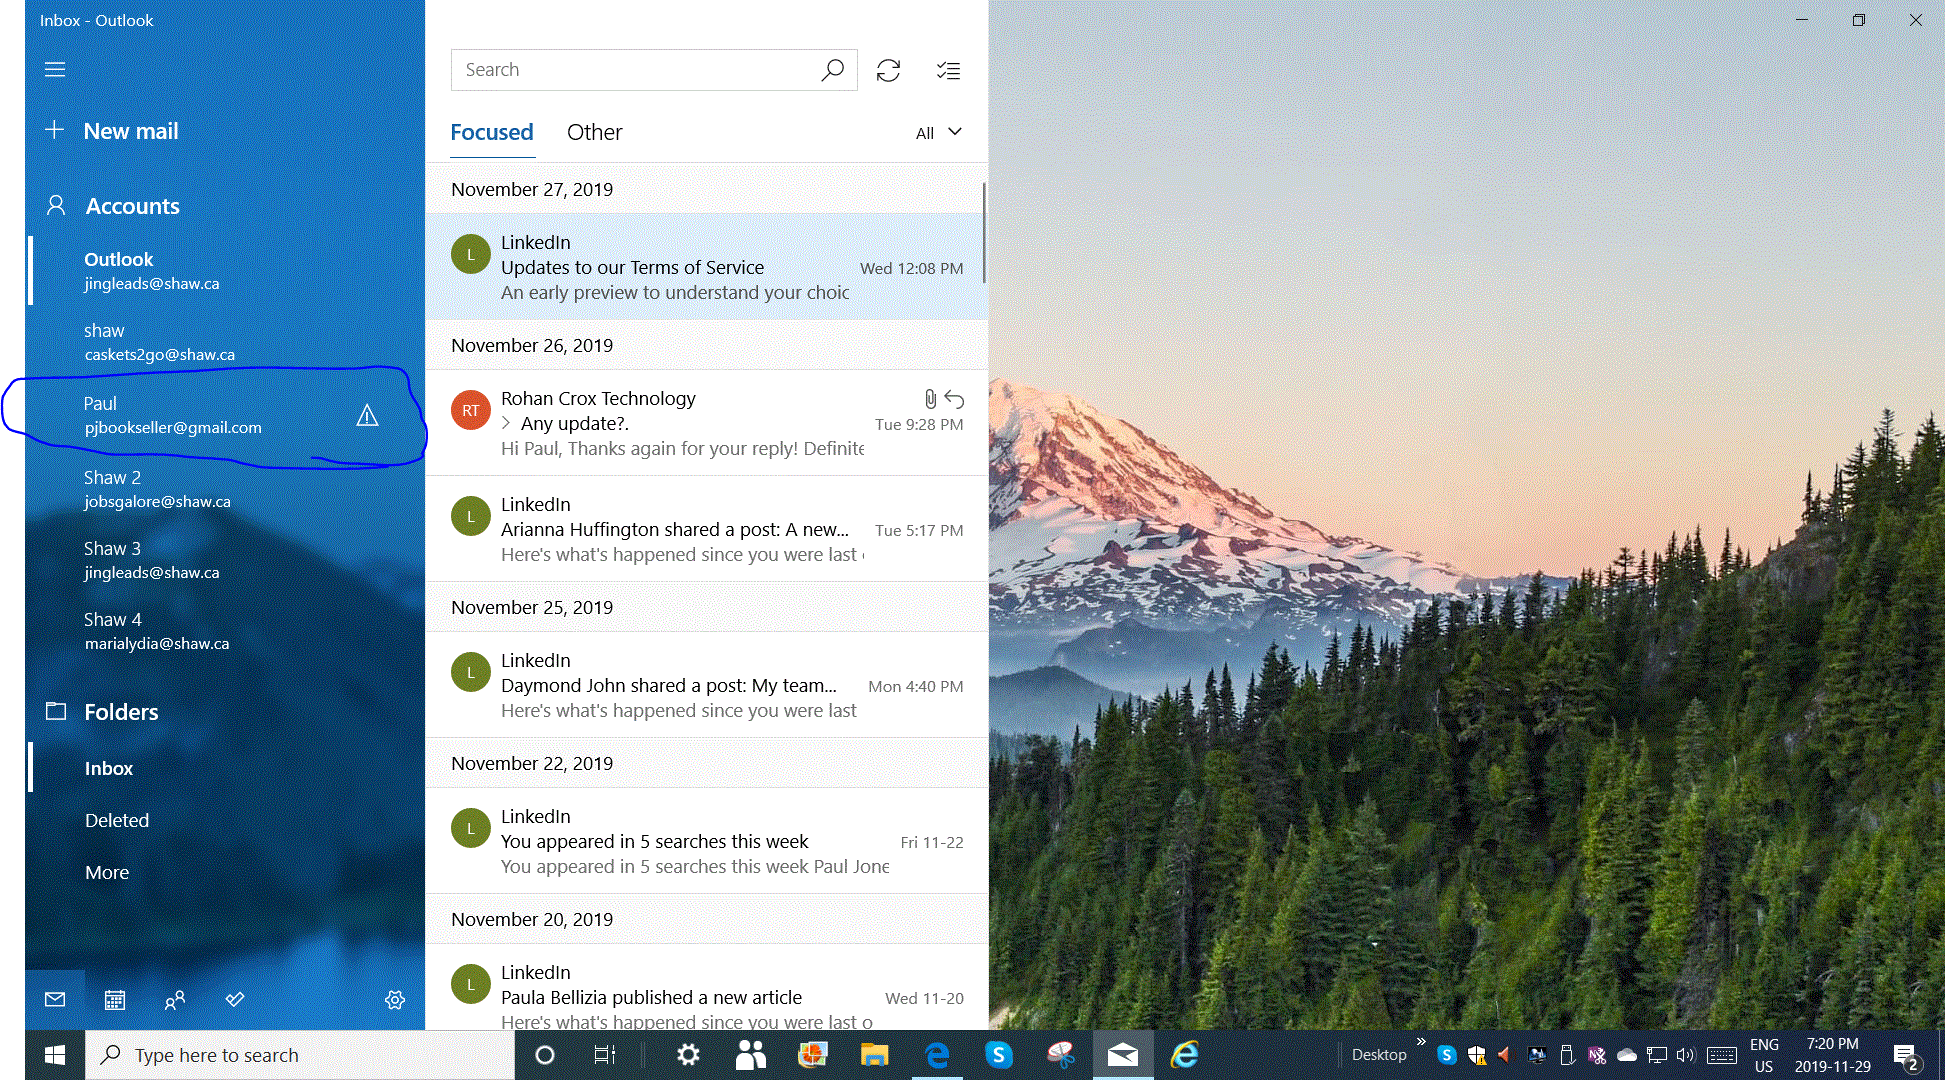
Task: Open Arianna Huffington shared a post email
Action: pos(706,529)
